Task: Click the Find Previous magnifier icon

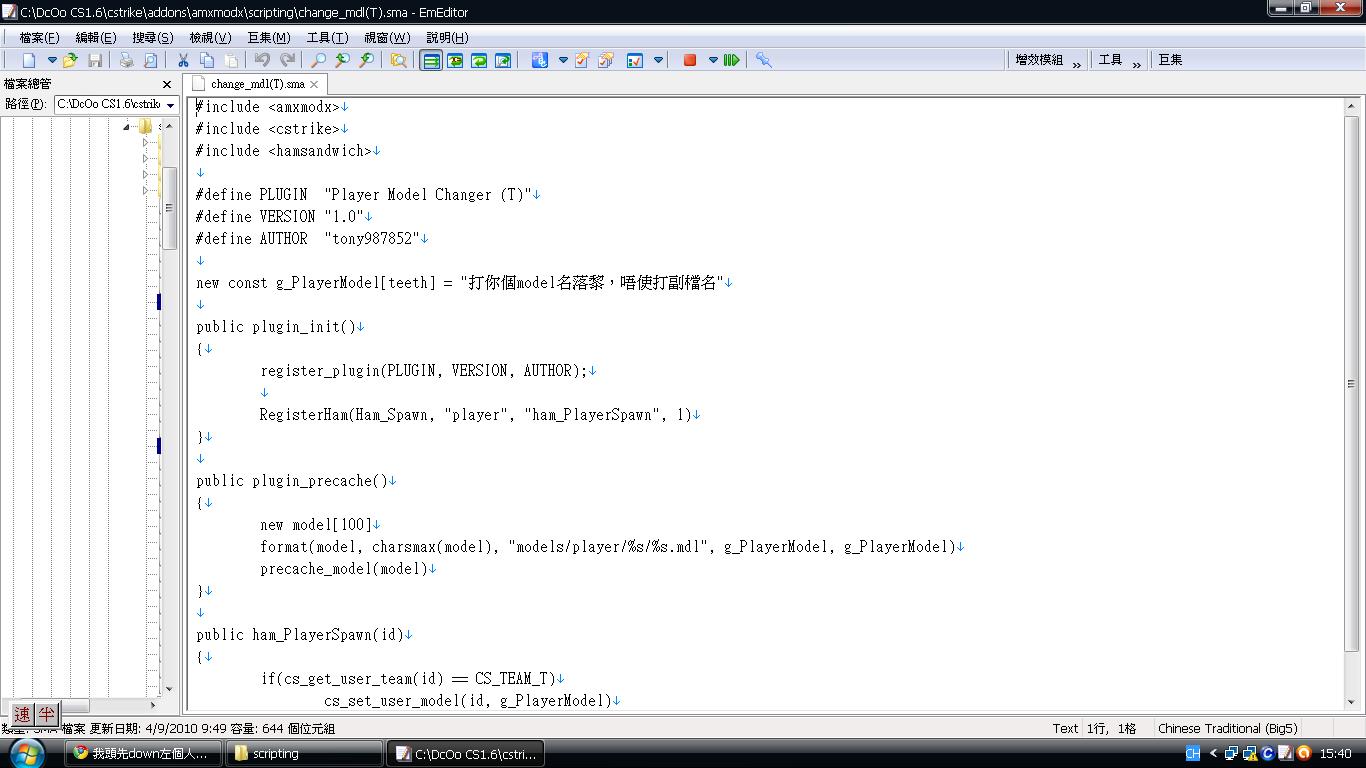Action: click(x=343, y=60)
